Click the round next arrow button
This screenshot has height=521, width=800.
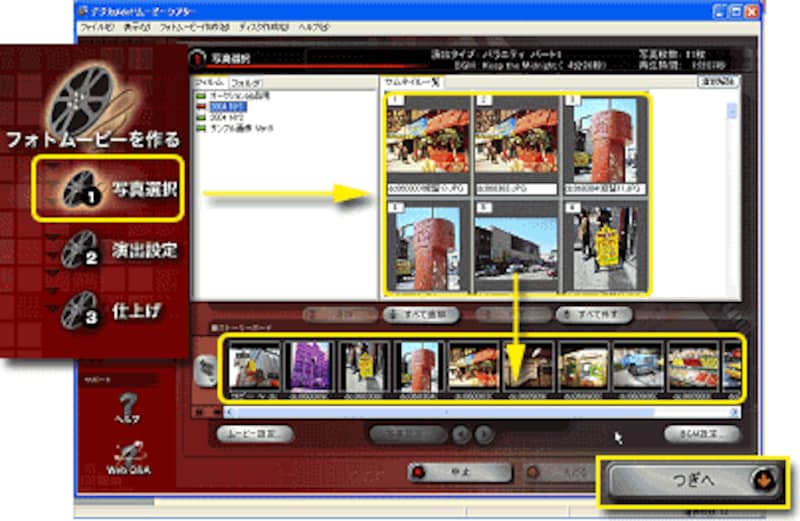click(484, 434)
